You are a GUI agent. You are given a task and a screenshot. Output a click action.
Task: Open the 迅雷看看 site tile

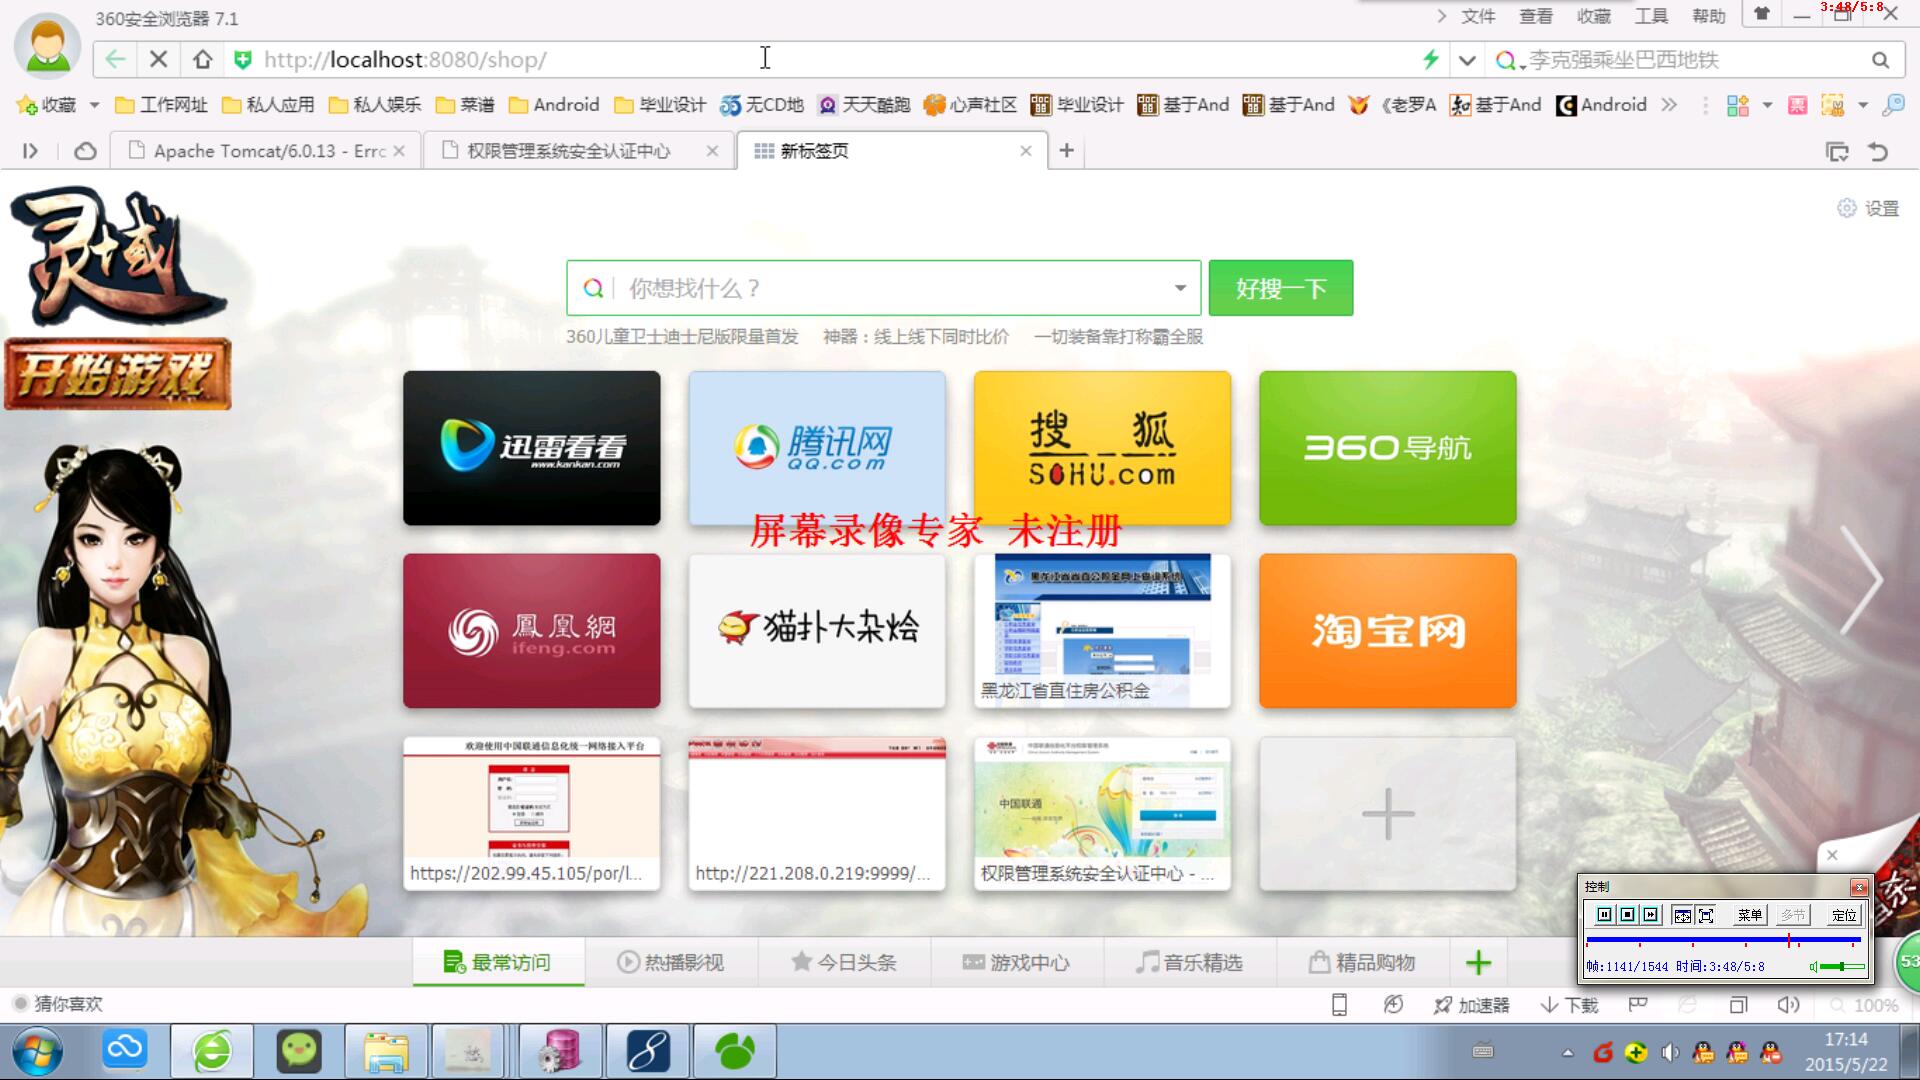point(532,448)
